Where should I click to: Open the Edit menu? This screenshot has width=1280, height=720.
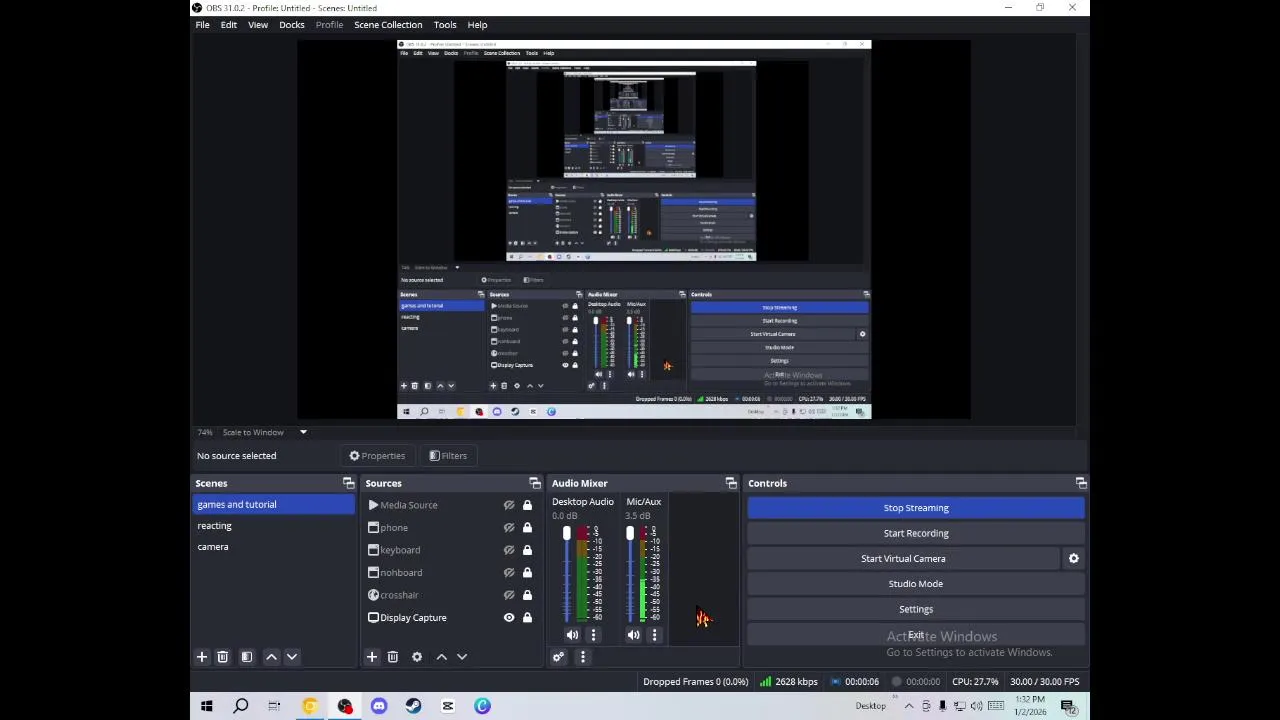click(x=229, y=25)
